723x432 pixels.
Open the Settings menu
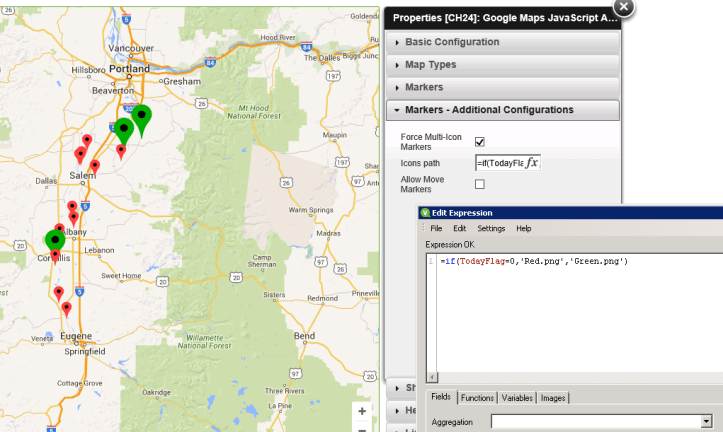click(x=491, y=228)
